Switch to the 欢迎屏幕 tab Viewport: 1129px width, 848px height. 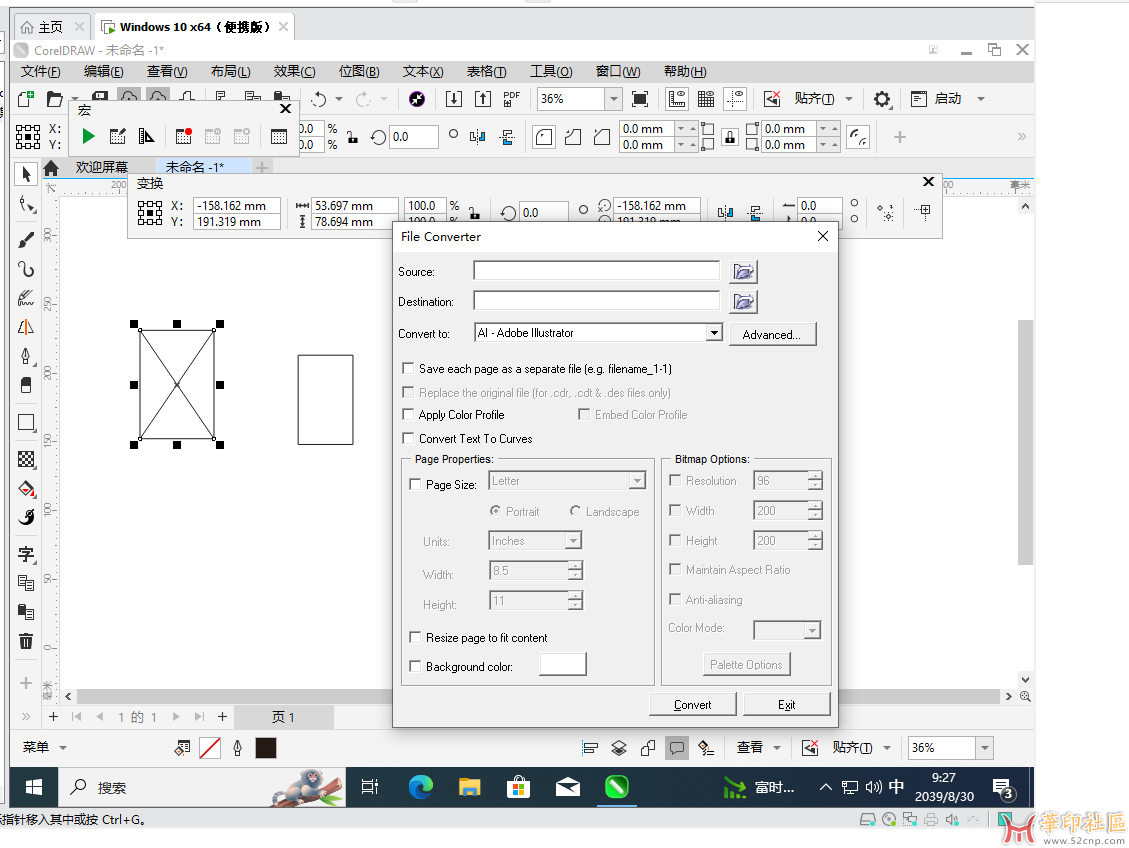tap(102, 167)
